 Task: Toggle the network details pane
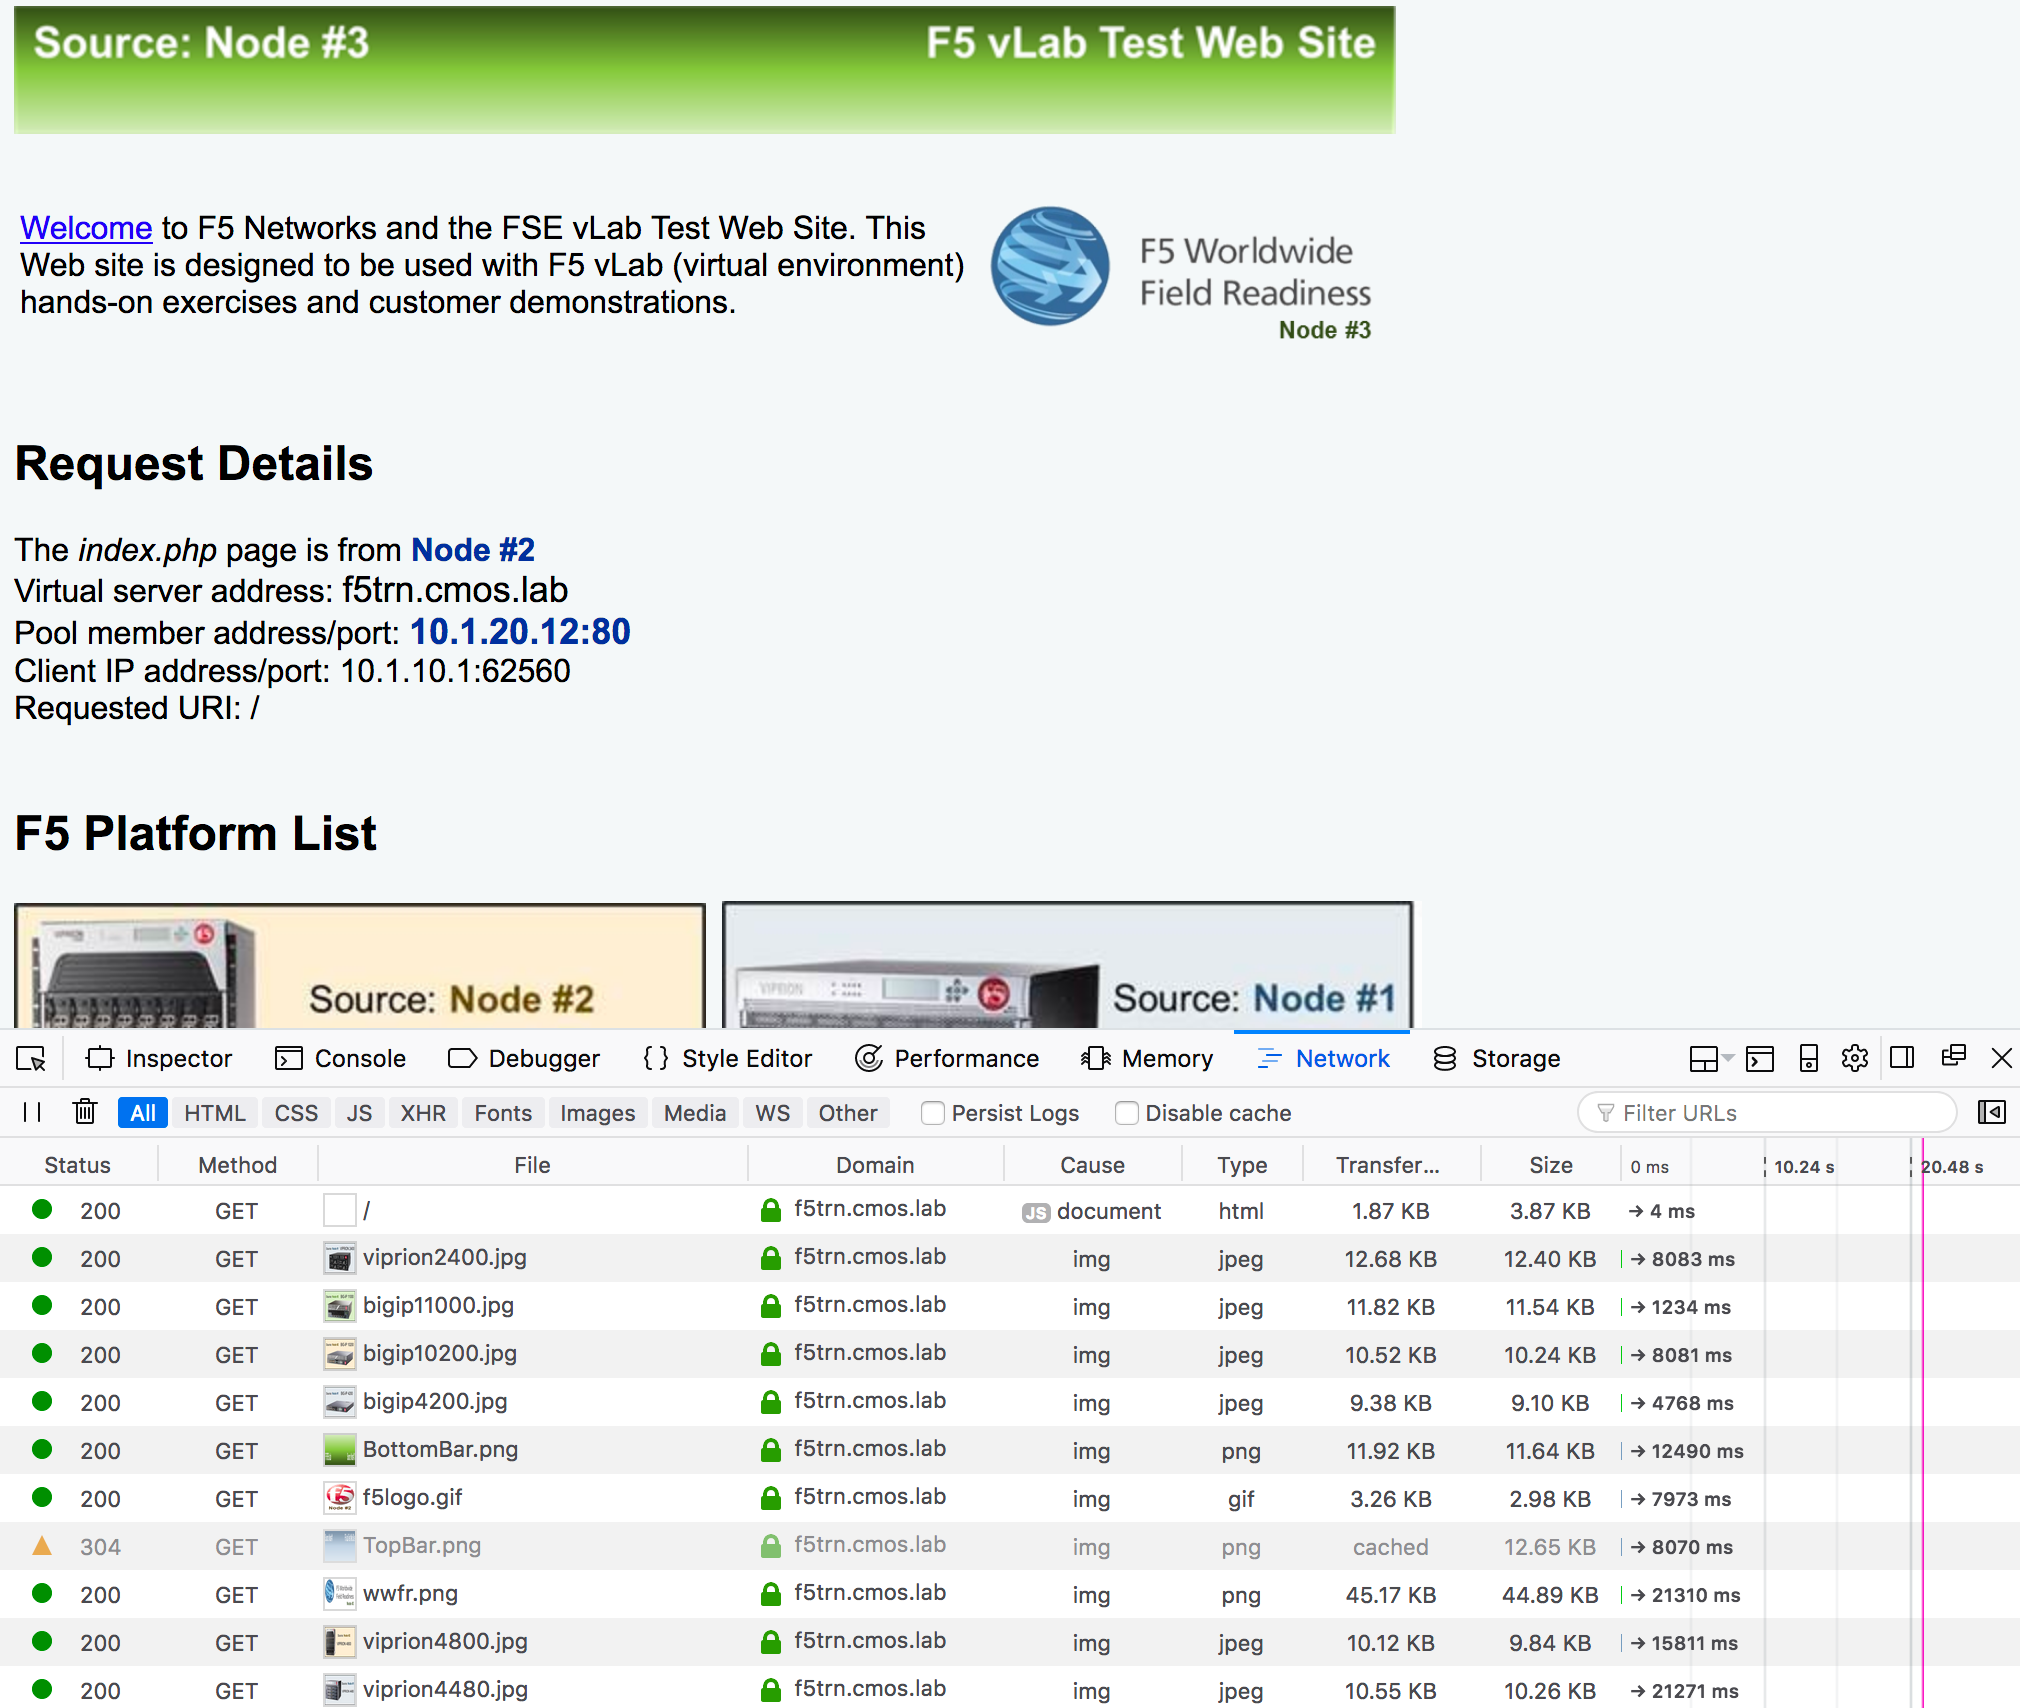tap(1991, 1112)
